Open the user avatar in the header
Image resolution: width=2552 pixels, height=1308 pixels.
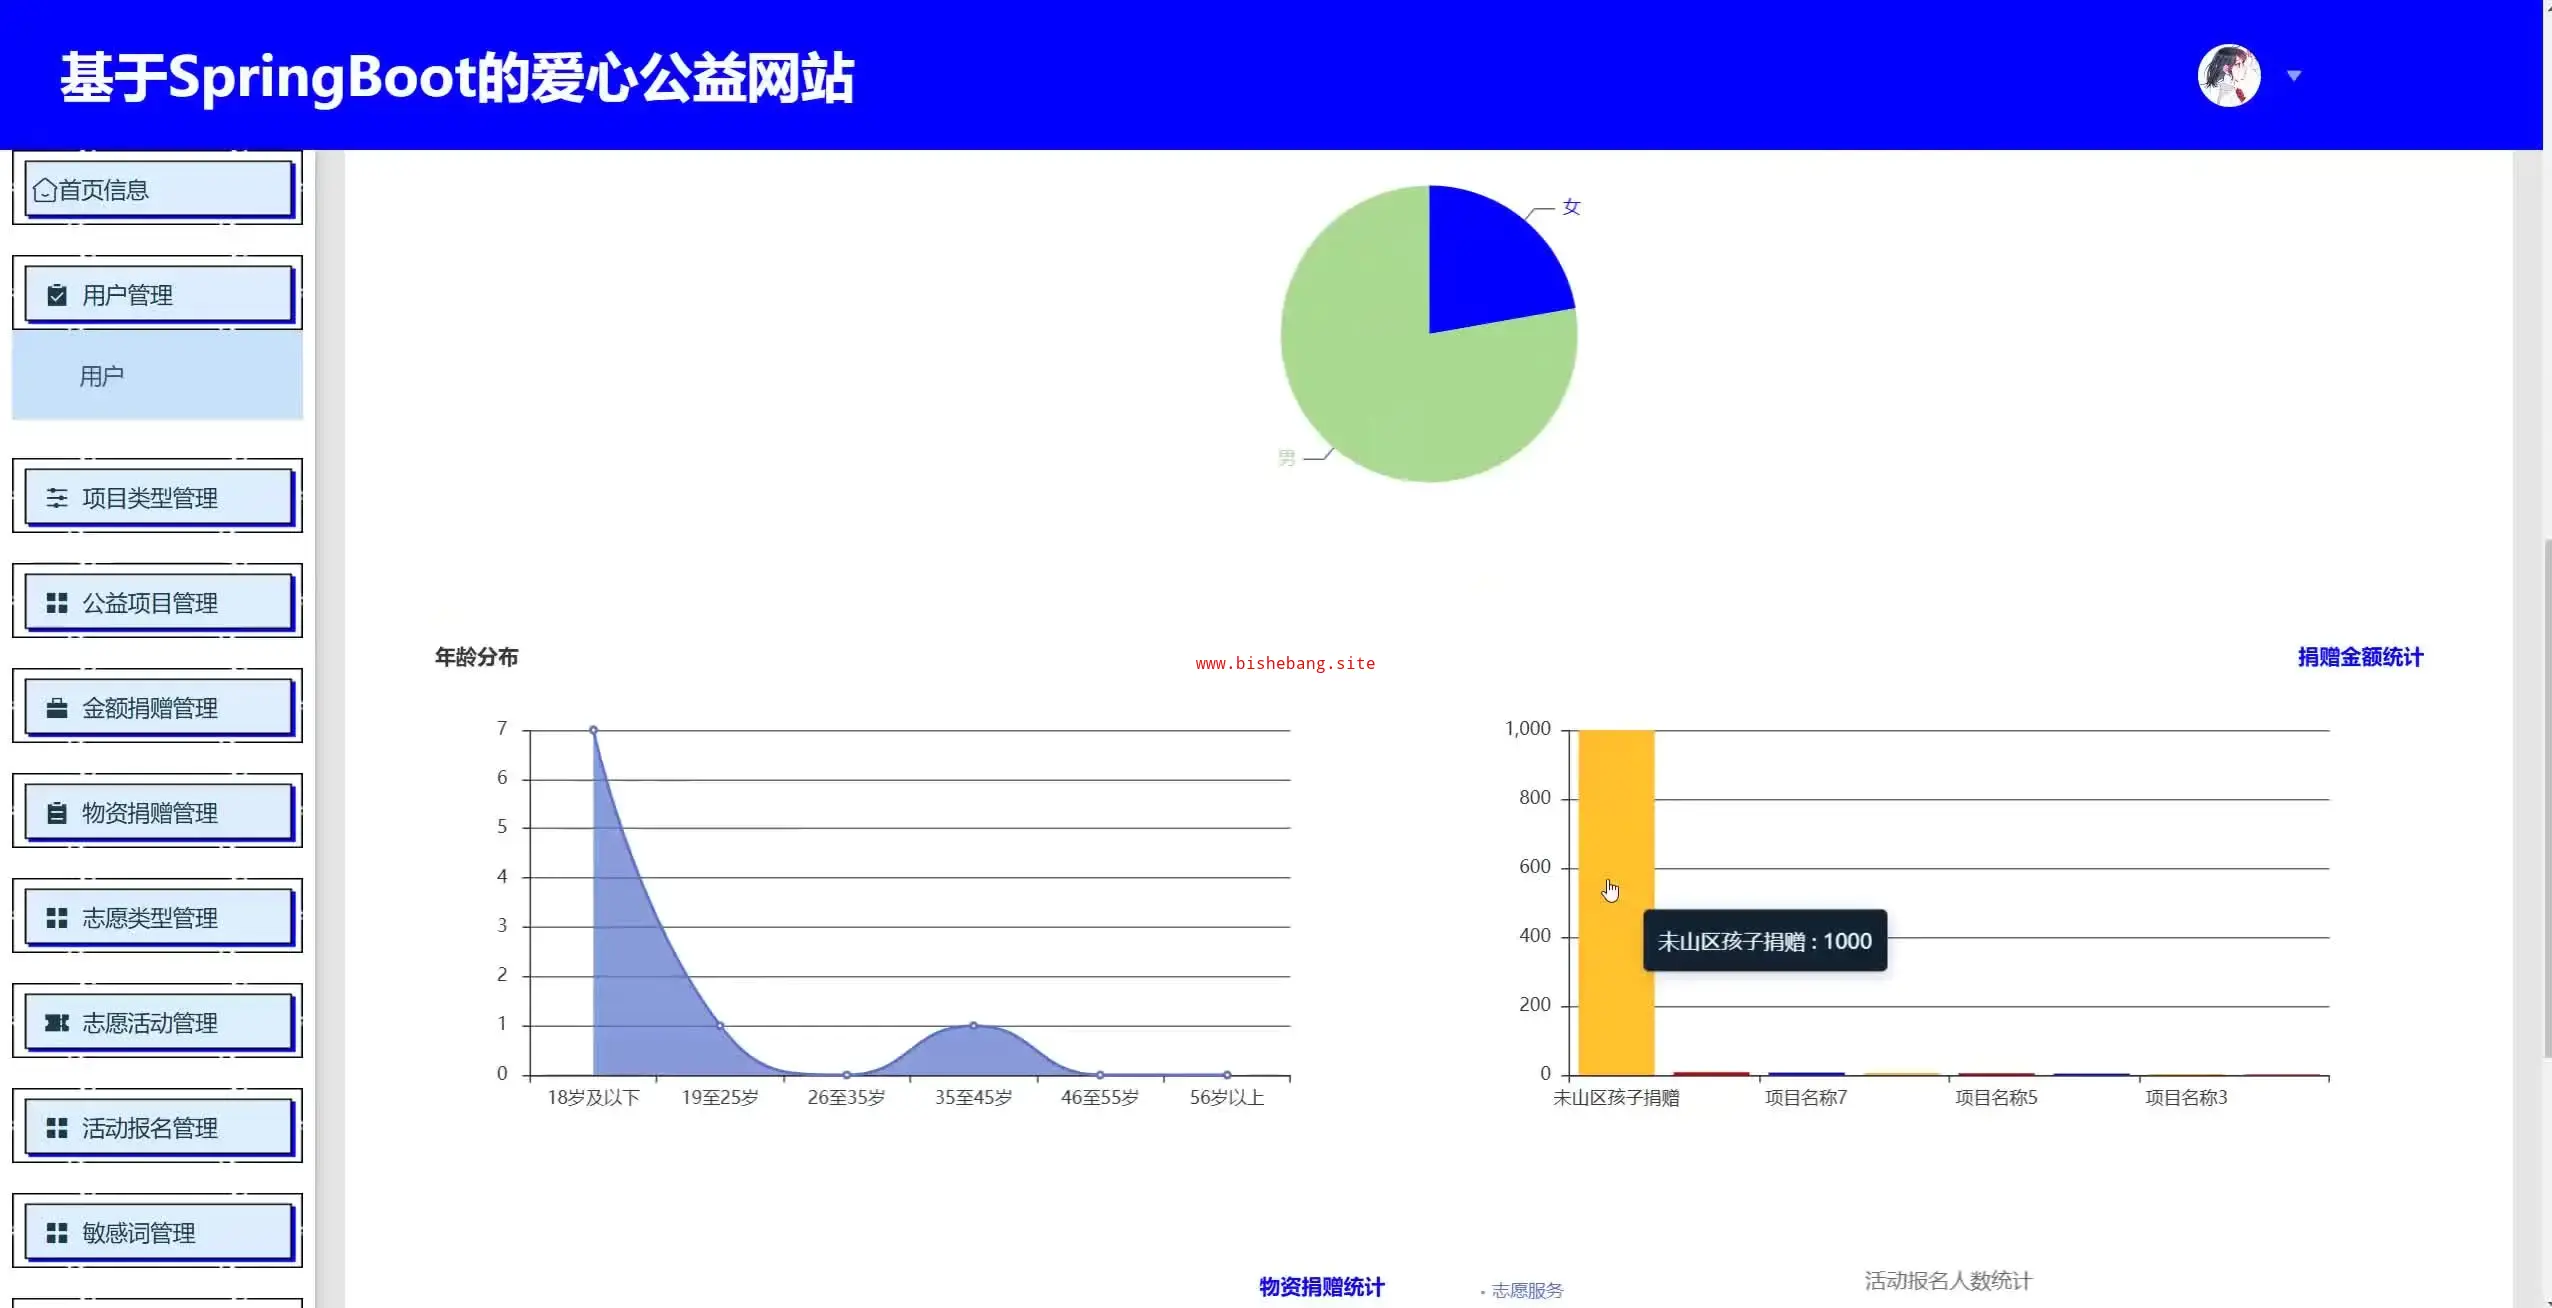(x=2228, y=76)
